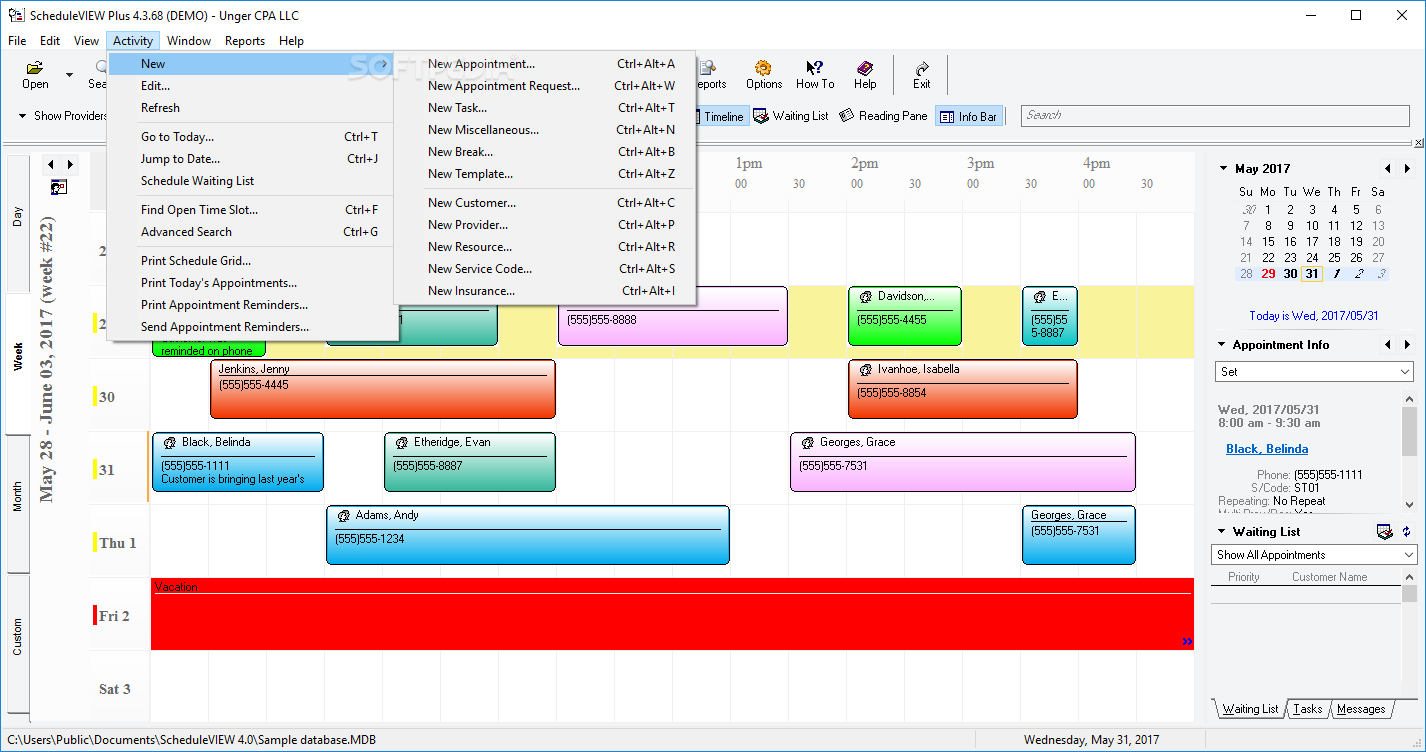Open Black, Belinda link in Appointment Info
The width and height of the screenshot is (1426, 752).
(1267, 449)
